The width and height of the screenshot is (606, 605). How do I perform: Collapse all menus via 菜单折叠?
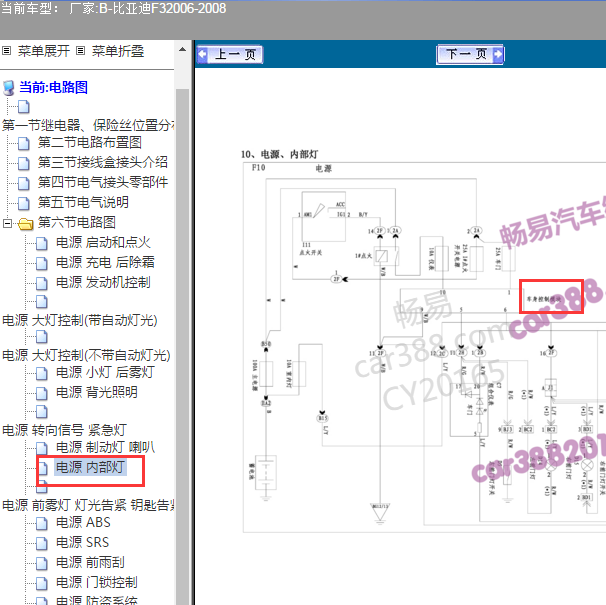pos(118,51)
